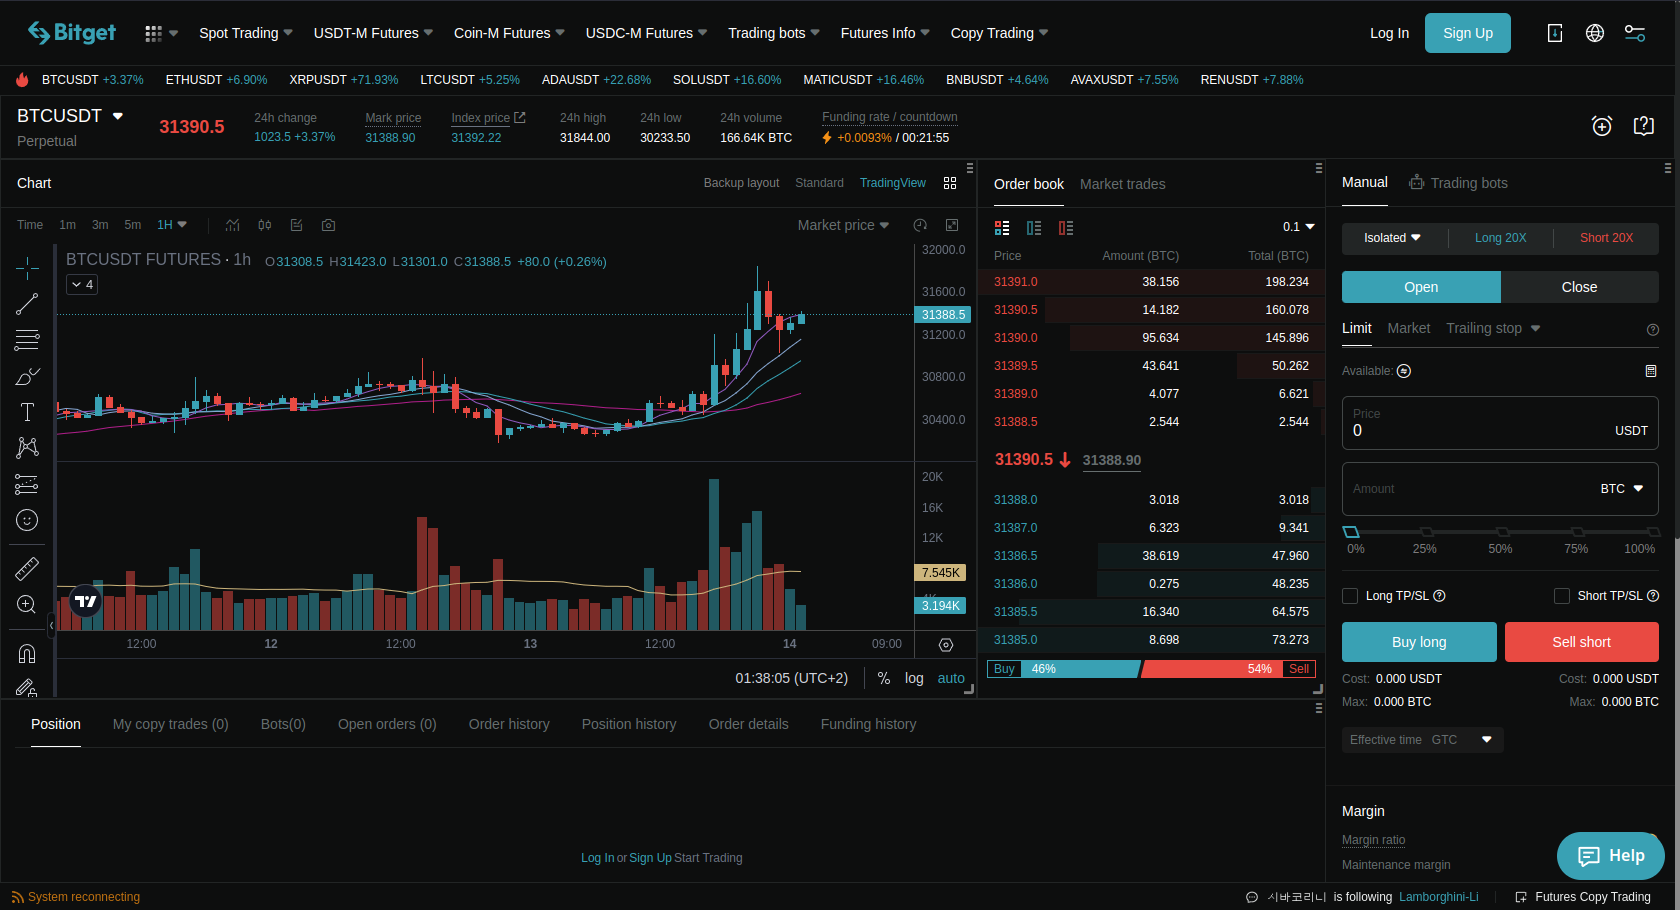
Task: Switch to the Trading bots tab
Action: tap(1458, 183)
